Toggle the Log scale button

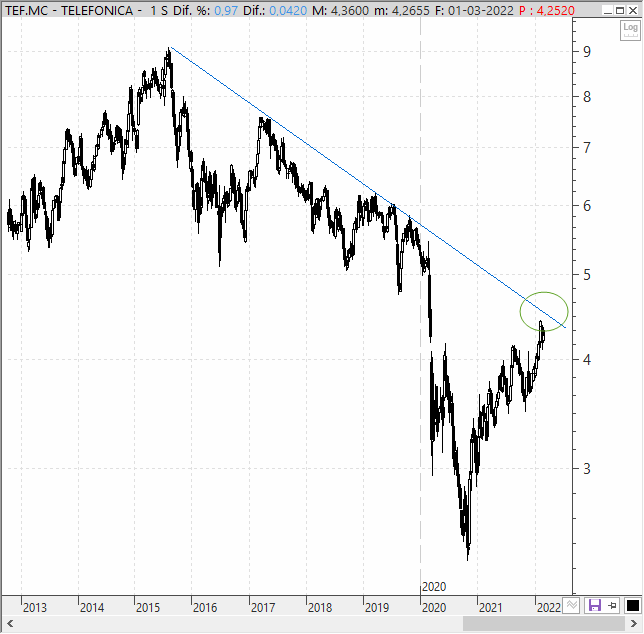[x=630, y=30]
